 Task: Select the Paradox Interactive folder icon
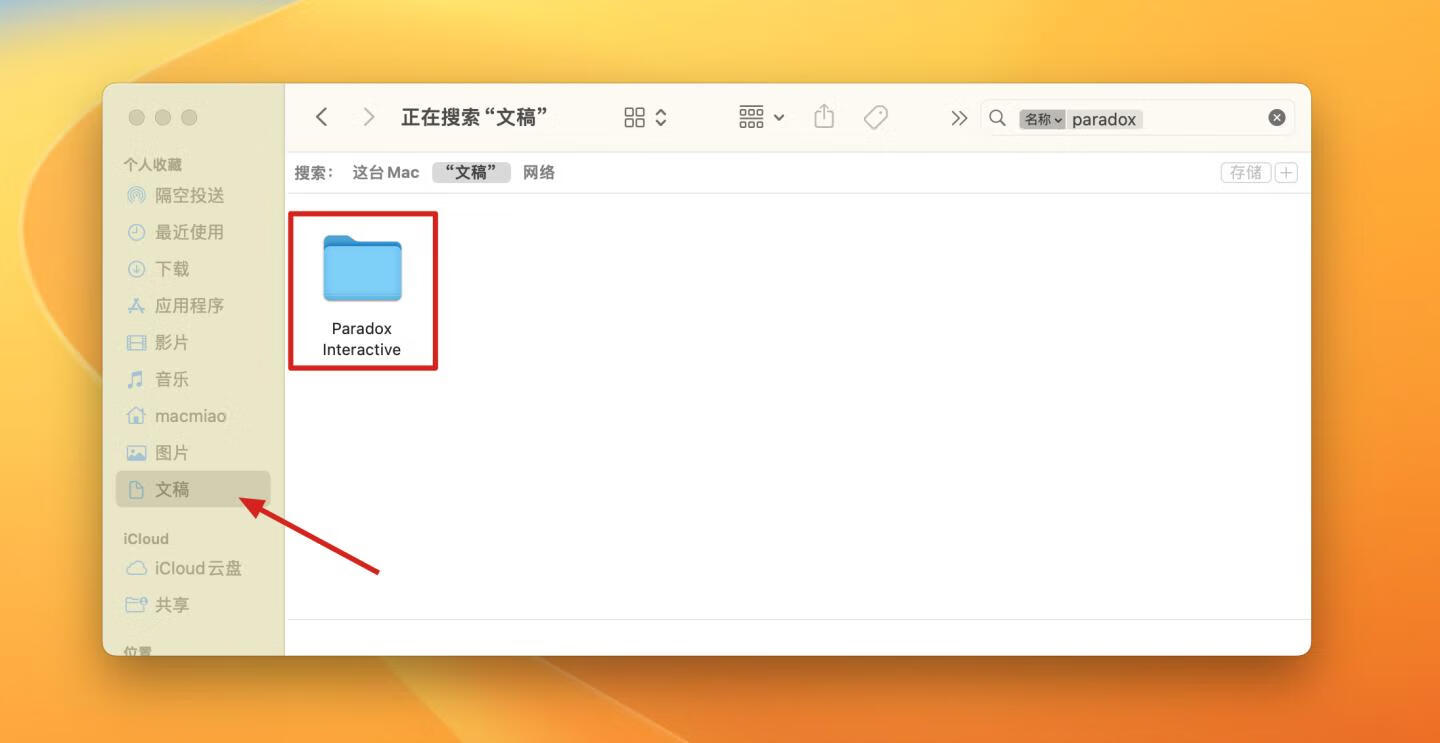click(362, 268)
